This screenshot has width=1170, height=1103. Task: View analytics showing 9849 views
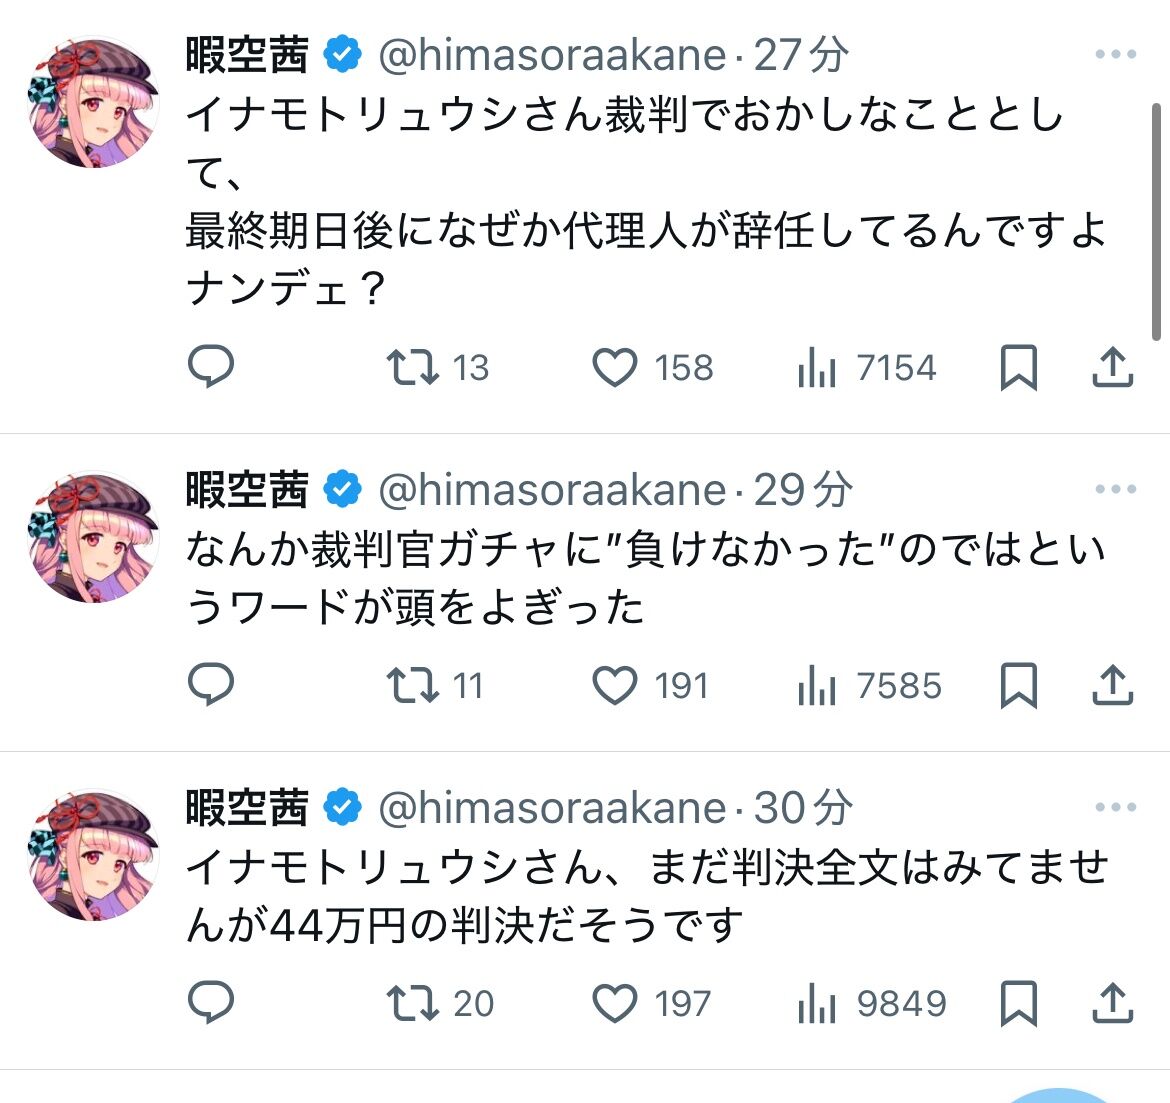click(x=817, y=1003)
